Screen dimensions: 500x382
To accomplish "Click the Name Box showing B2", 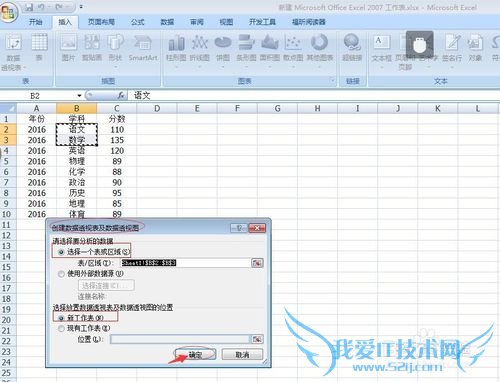I will click(35, 96).
